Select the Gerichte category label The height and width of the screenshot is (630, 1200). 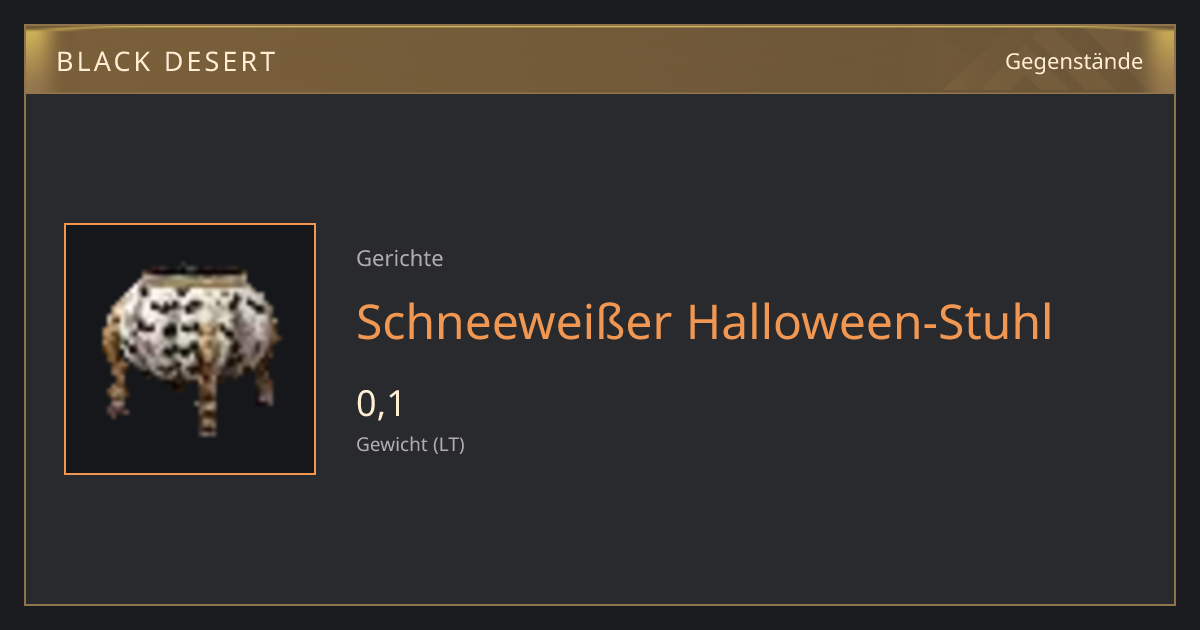(400, 259)
